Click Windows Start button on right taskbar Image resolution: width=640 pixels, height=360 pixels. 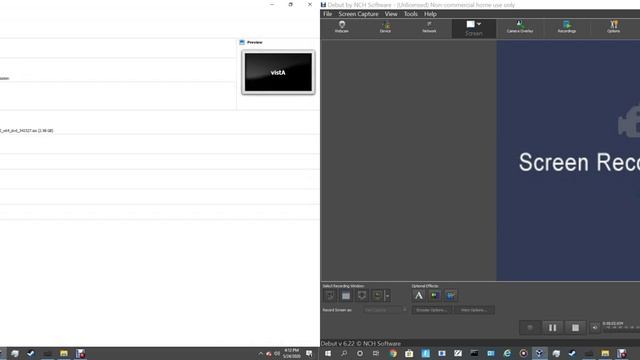click(x=328, y=353)
